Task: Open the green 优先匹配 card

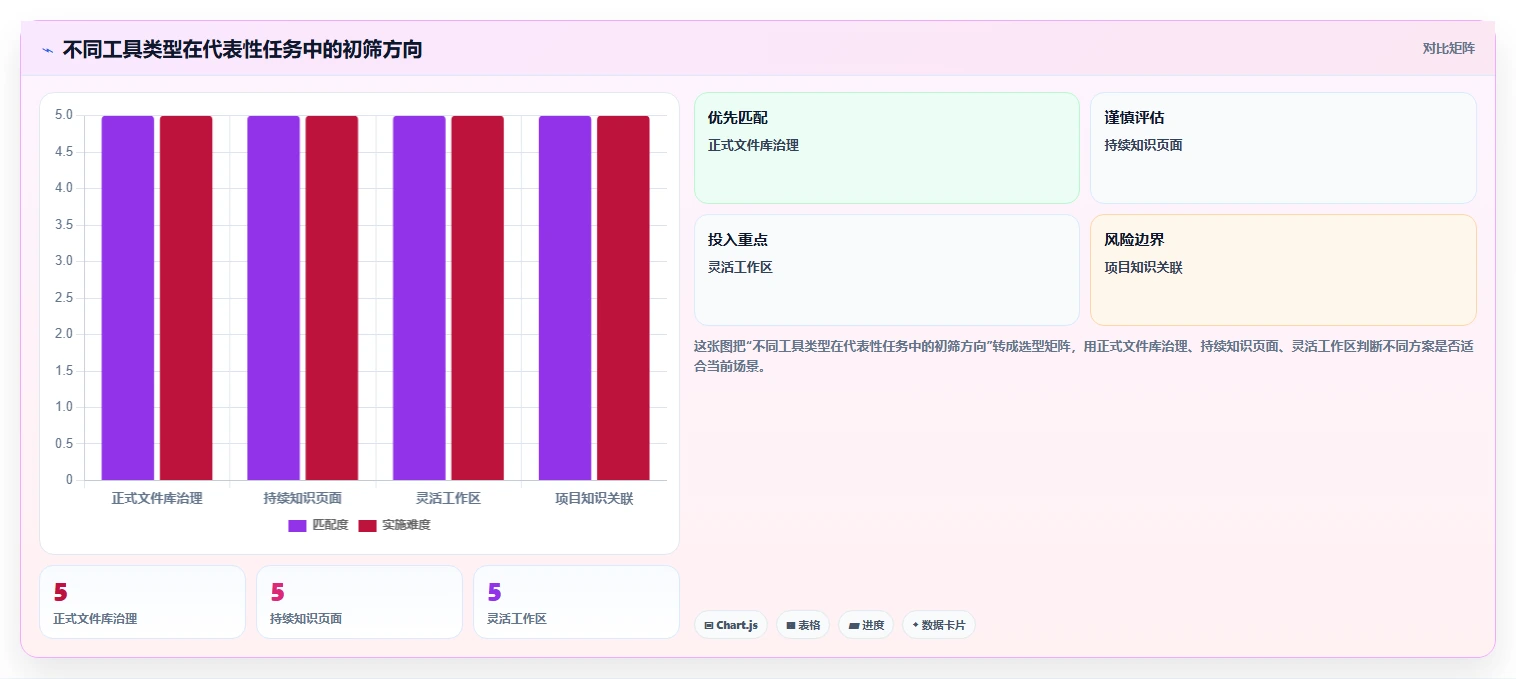Action: point(887,148)
